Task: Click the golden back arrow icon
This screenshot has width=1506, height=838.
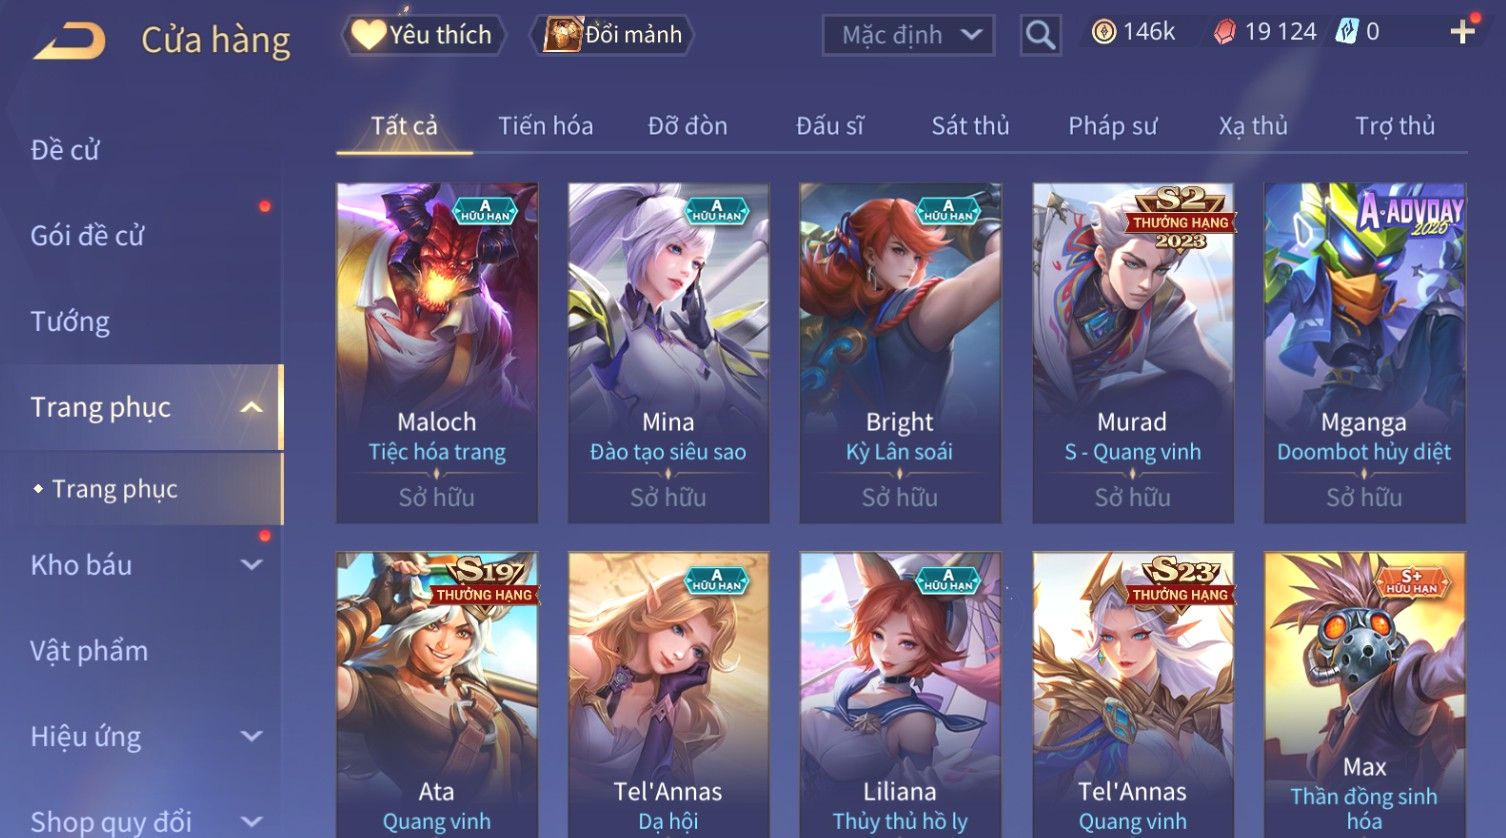Action: (69, 41)
